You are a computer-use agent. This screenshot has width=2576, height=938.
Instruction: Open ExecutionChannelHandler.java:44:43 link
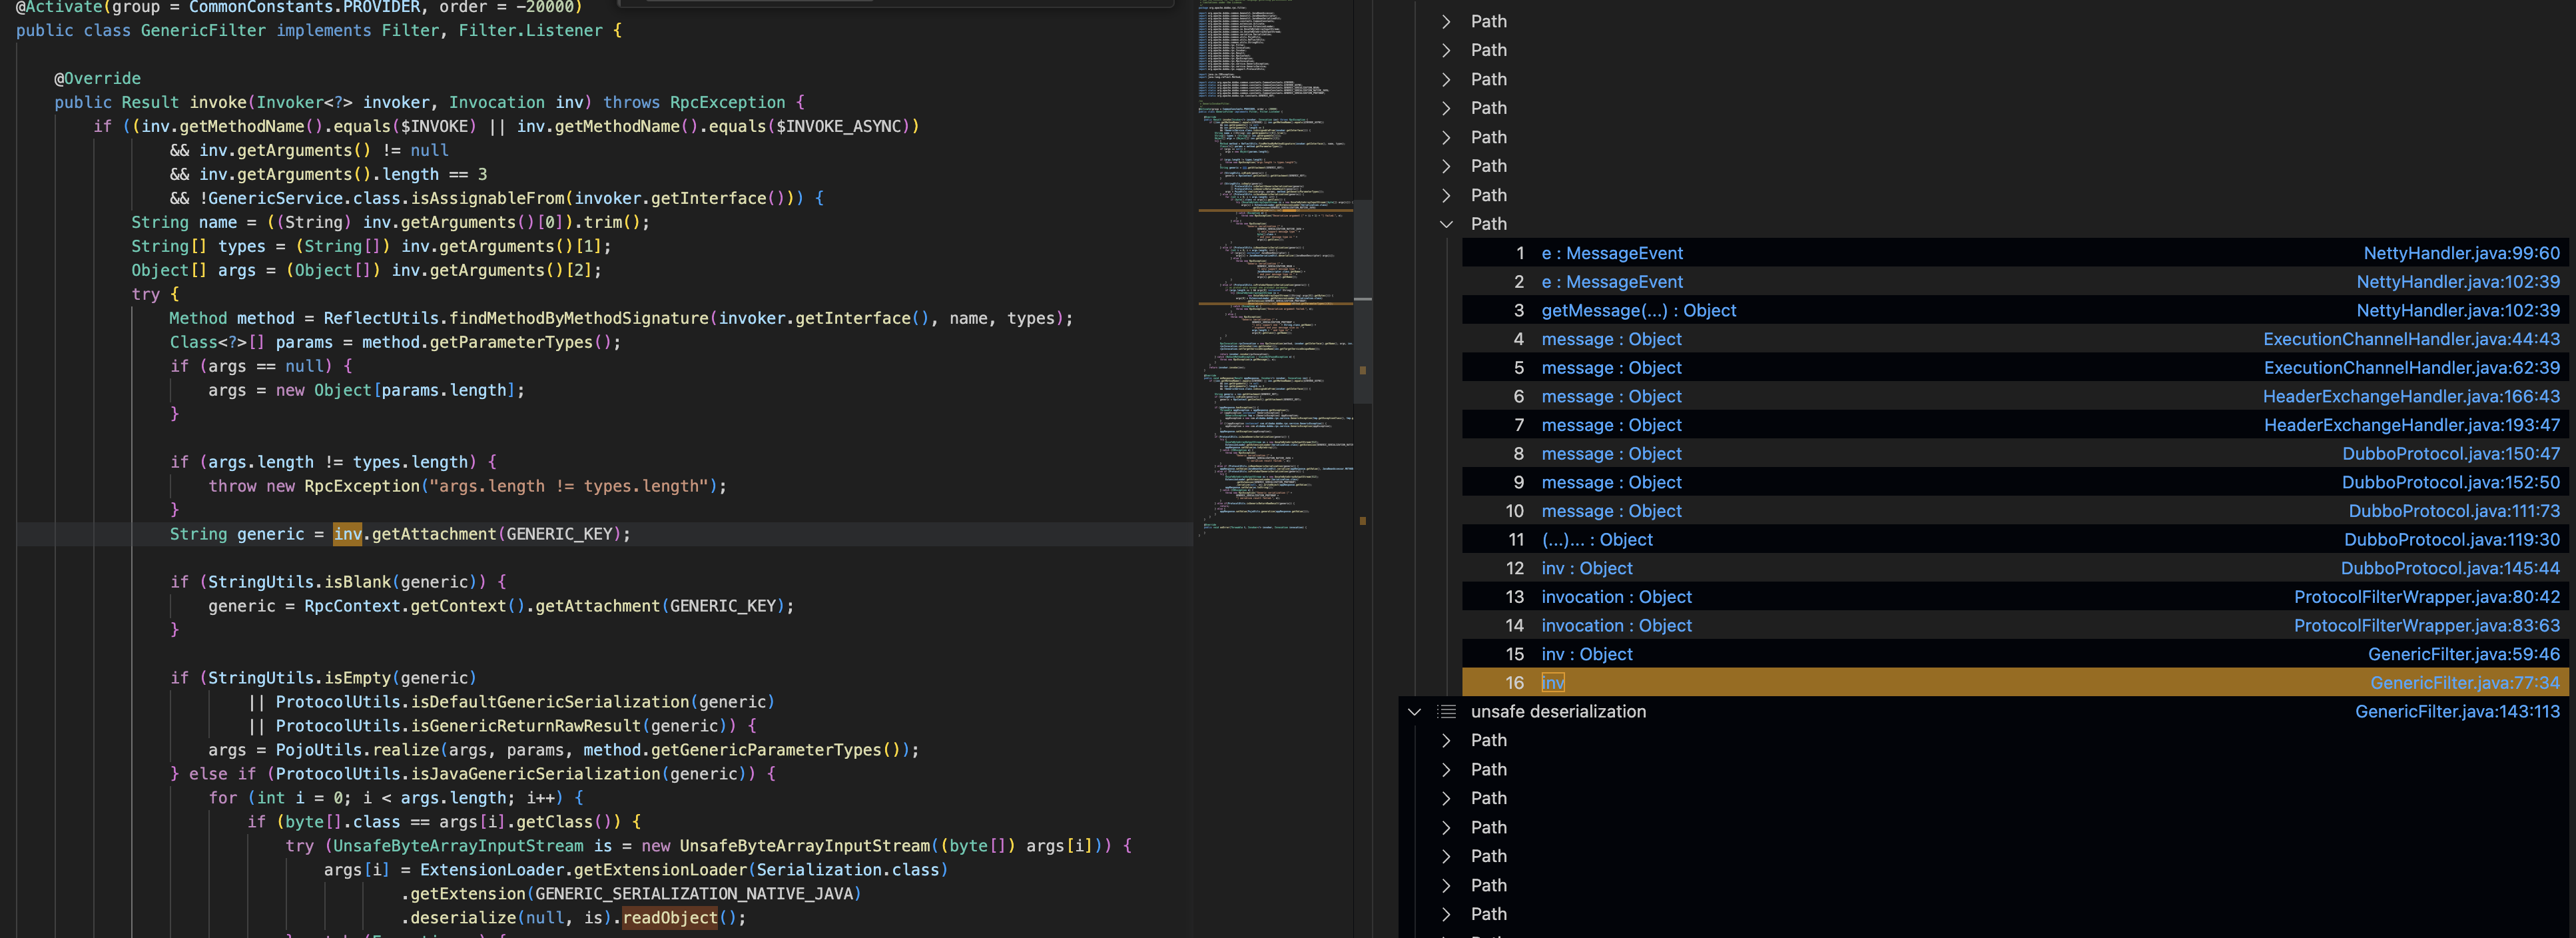(2411, 340)
